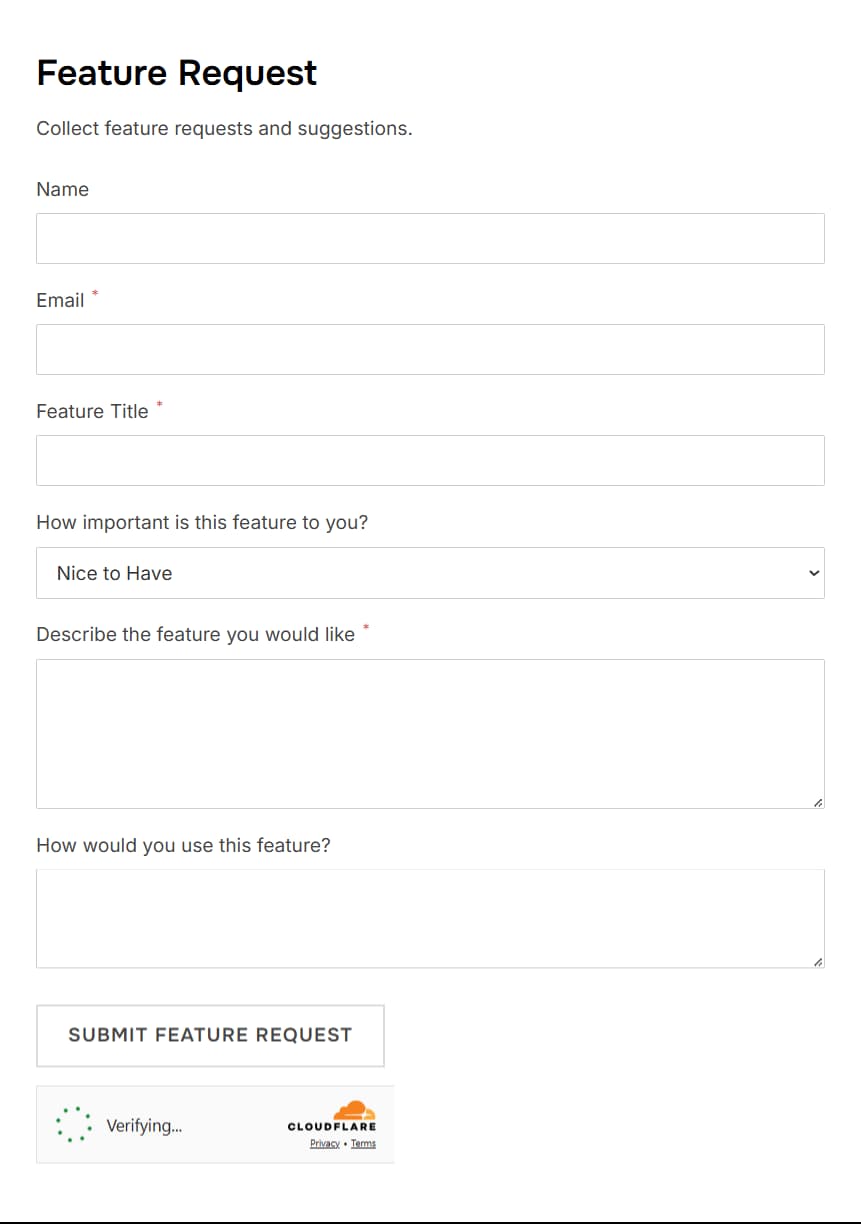
Task: Open the Cloudflare Privacy link
Action: click(324, 1144)
